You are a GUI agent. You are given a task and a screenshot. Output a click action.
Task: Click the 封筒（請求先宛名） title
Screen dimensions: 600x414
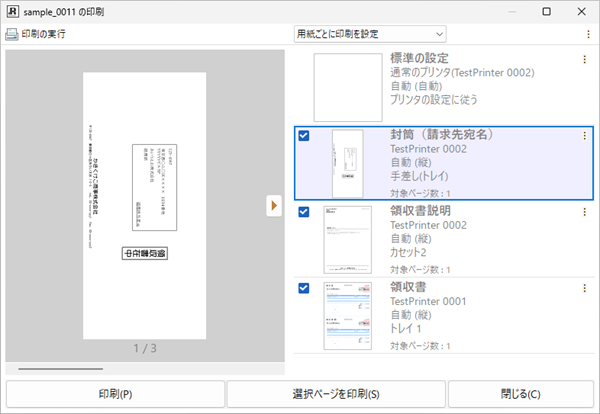[x=442, y=134]
